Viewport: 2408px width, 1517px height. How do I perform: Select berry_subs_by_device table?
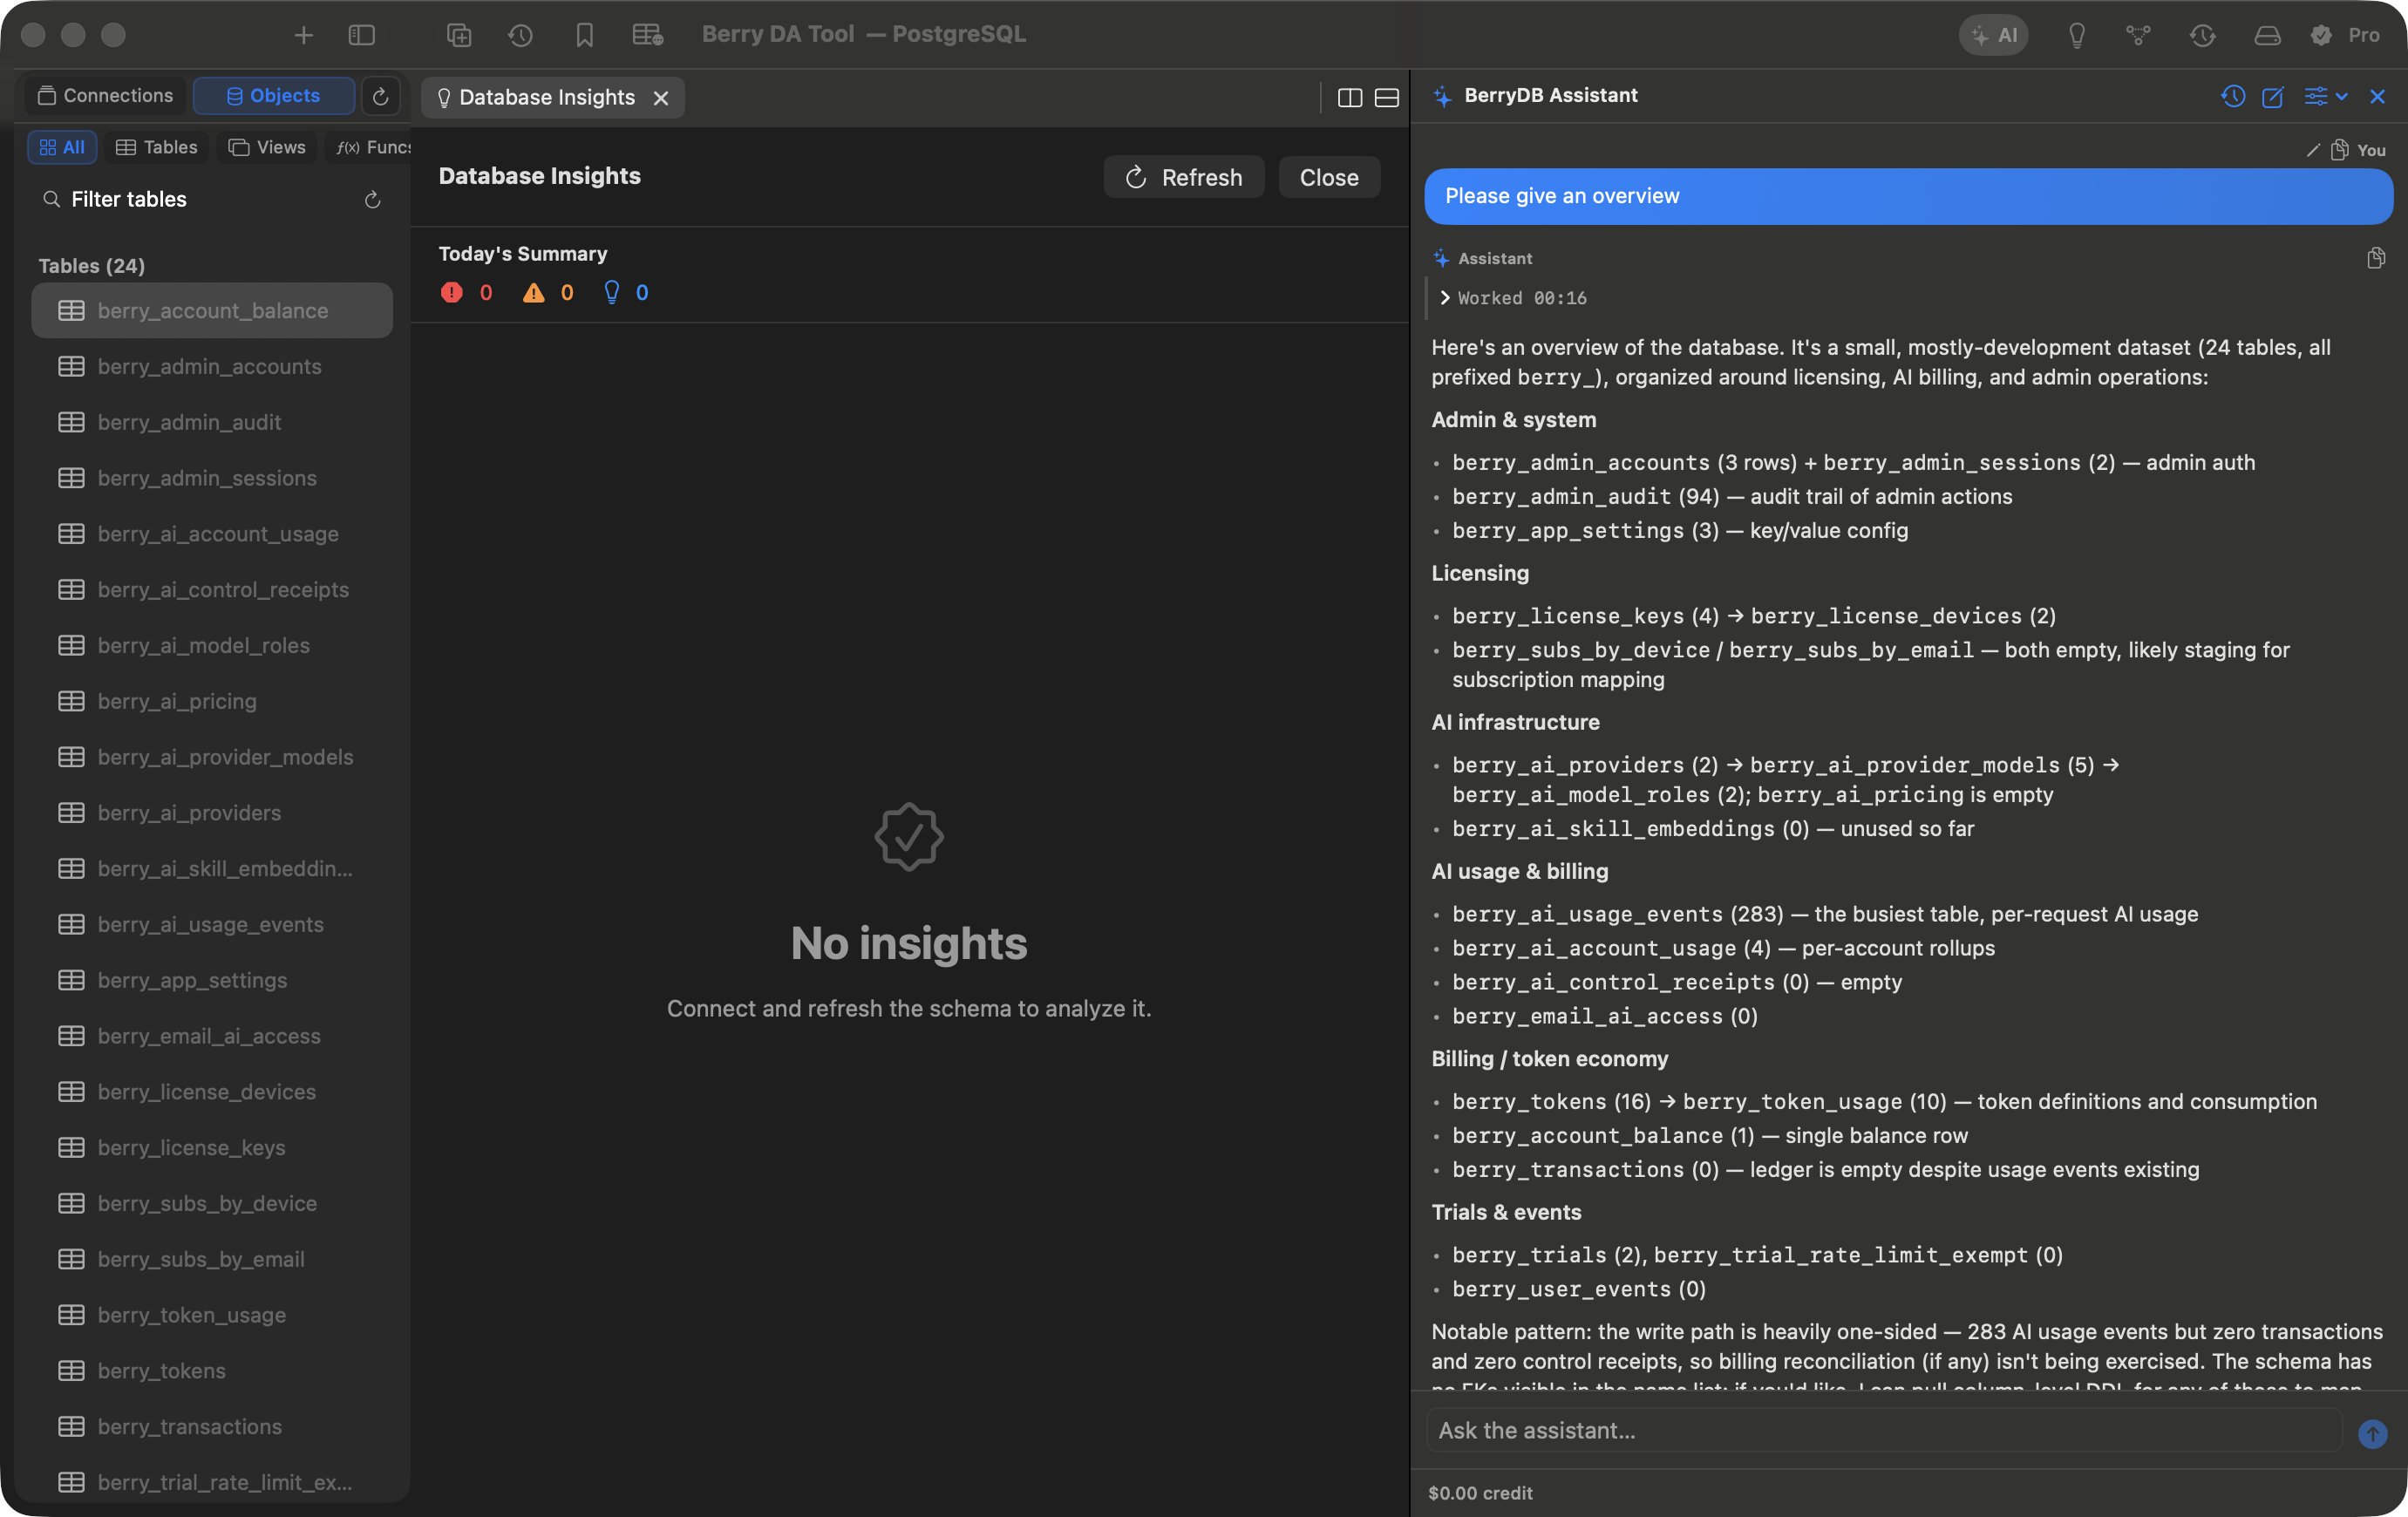pos(212,1204)
